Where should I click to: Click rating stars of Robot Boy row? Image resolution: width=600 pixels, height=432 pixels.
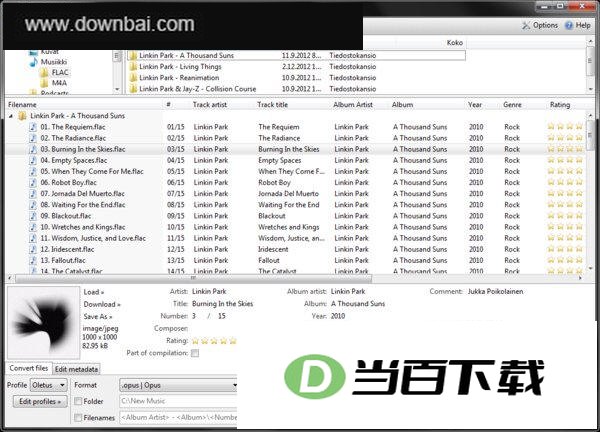pos(565,182)
